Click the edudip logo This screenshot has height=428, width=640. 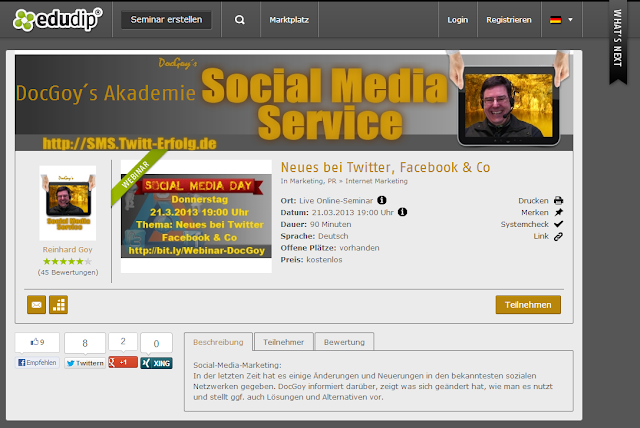(x=58, y=19)
